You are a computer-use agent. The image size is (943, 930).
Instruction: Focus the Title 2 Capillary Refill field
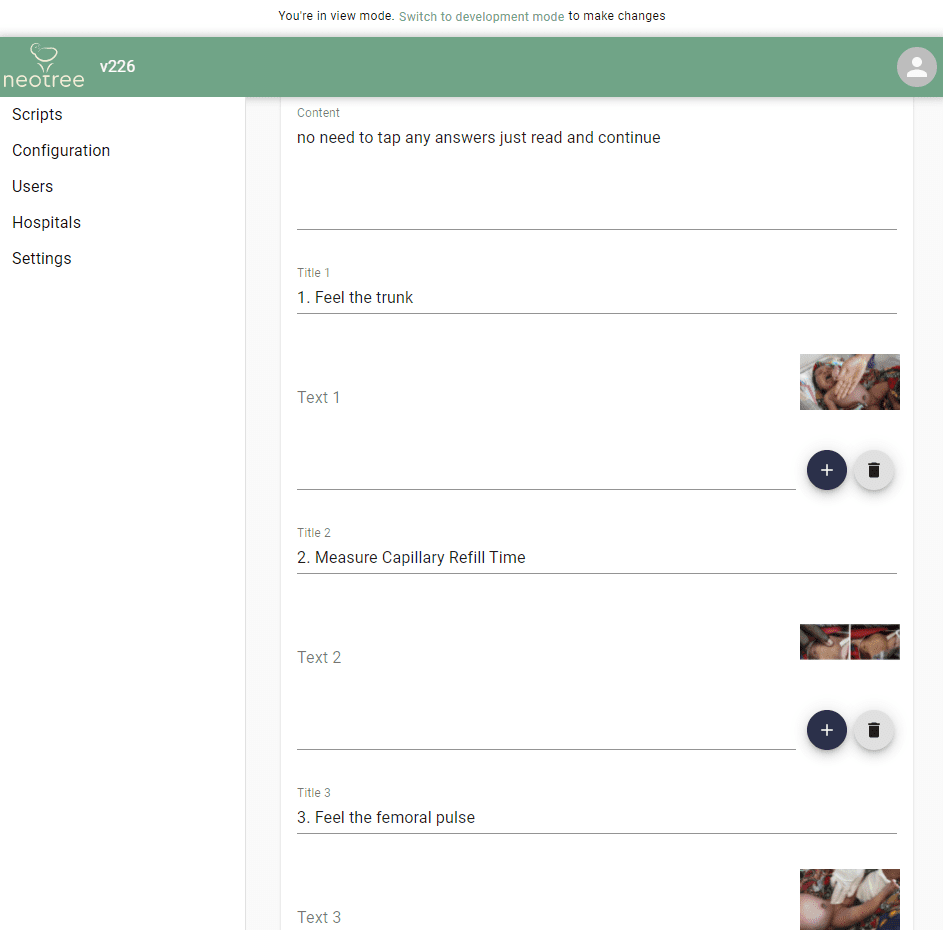coord(596,557)
